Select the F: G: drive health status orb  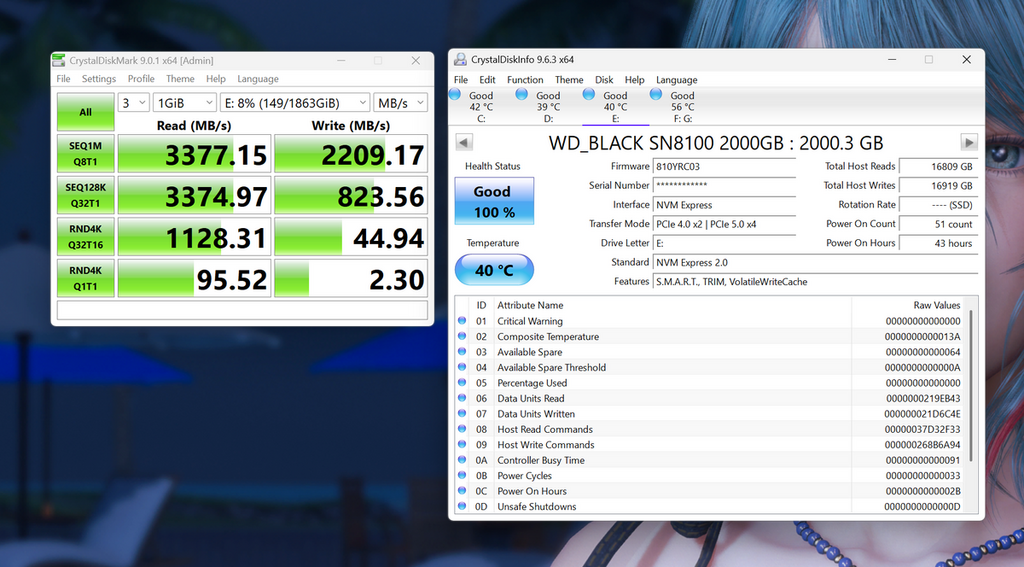pos(656,95)
